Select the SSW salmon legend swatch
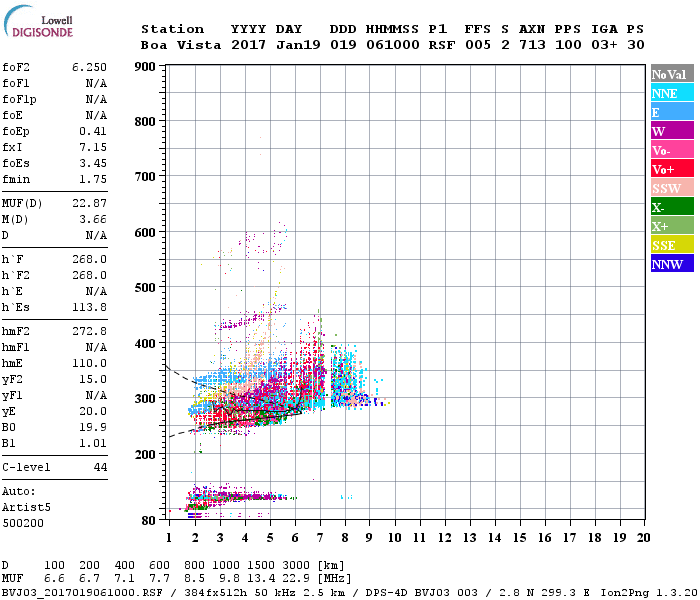Screen dimensions: 700x600 pos(672,188)
